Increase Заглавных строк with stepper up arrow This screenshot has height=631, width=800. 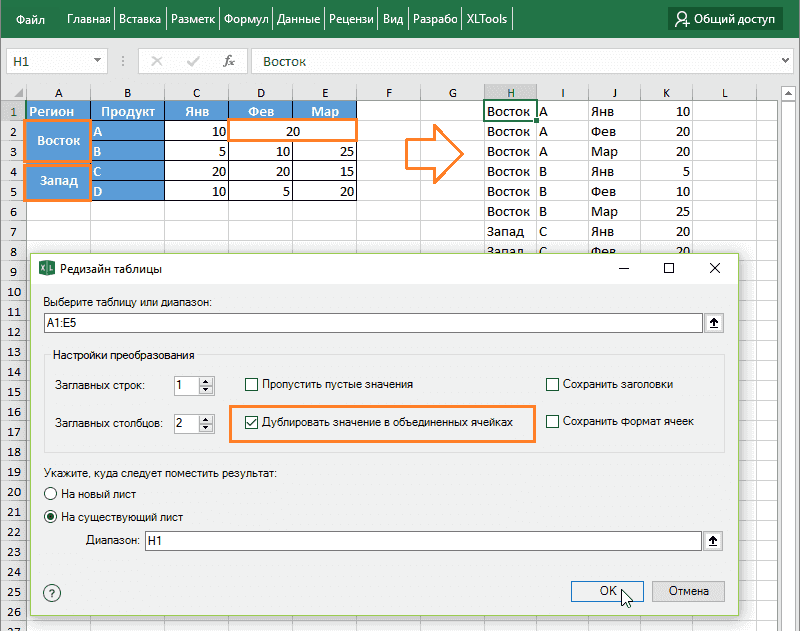point(204,380)
